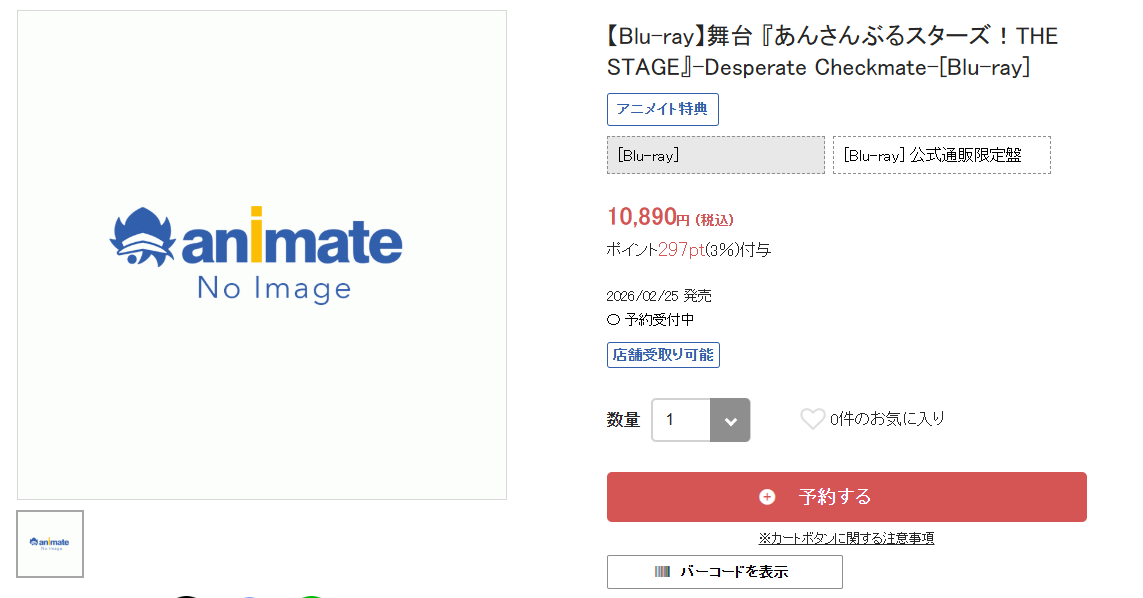Click the circle icon next to 予約受付中
The width and height of the screenshot is (1143, 598).
pyautogui.click(x=613, y=319)
